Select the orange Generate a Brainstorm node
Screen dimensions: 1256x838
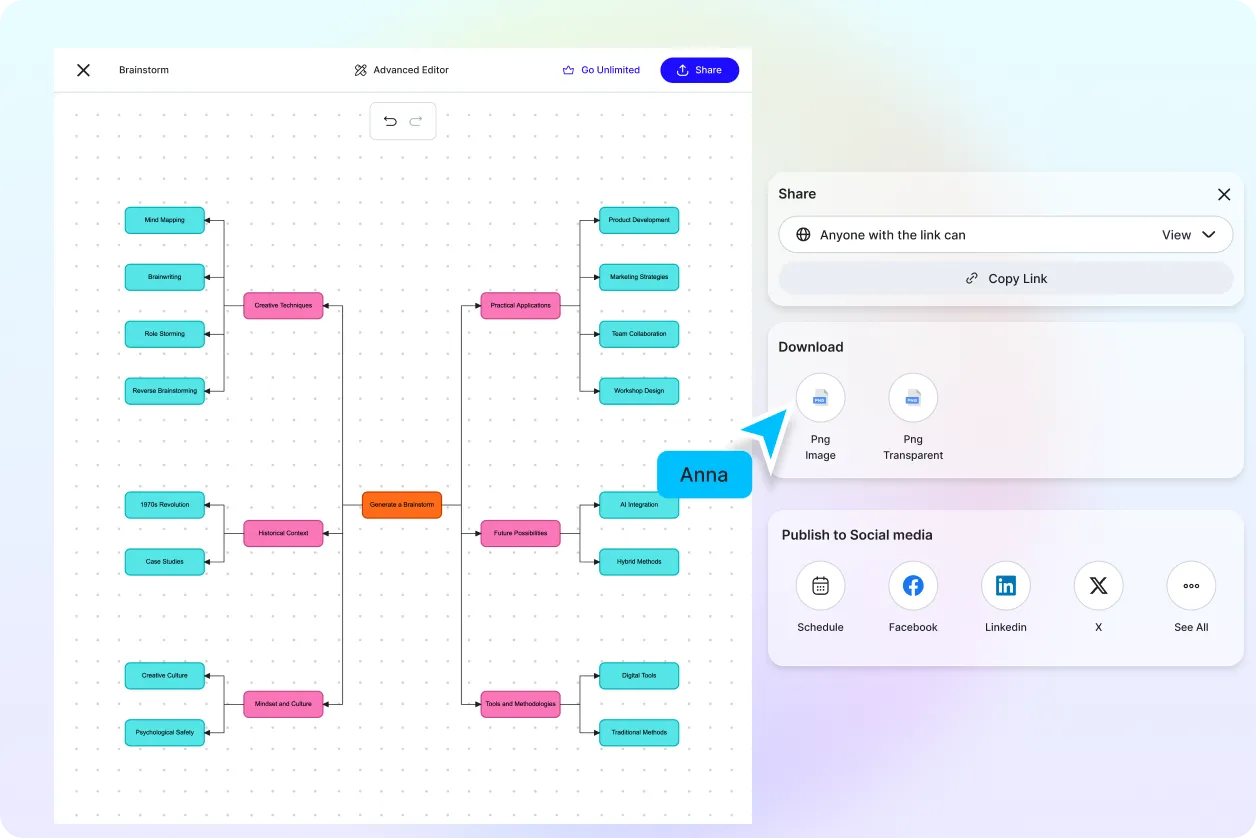[x=401, y=505]
